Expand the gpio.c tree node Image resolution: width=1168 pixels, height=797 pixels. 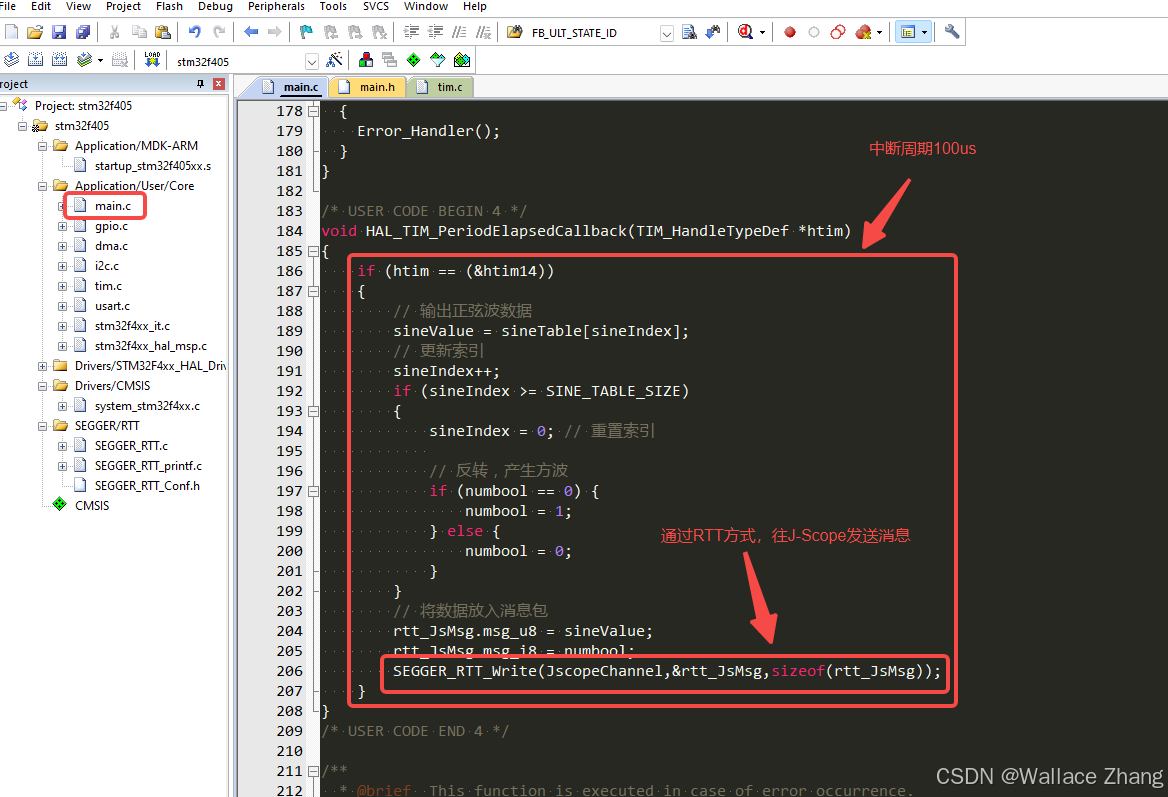point(63,226)
